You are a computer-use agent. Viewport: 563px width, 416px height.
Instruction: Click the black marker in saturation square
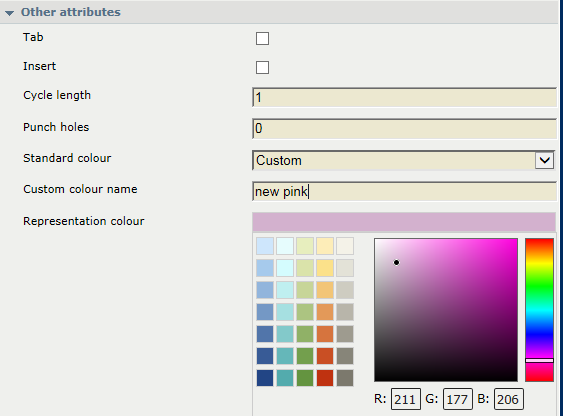point(396,263)
